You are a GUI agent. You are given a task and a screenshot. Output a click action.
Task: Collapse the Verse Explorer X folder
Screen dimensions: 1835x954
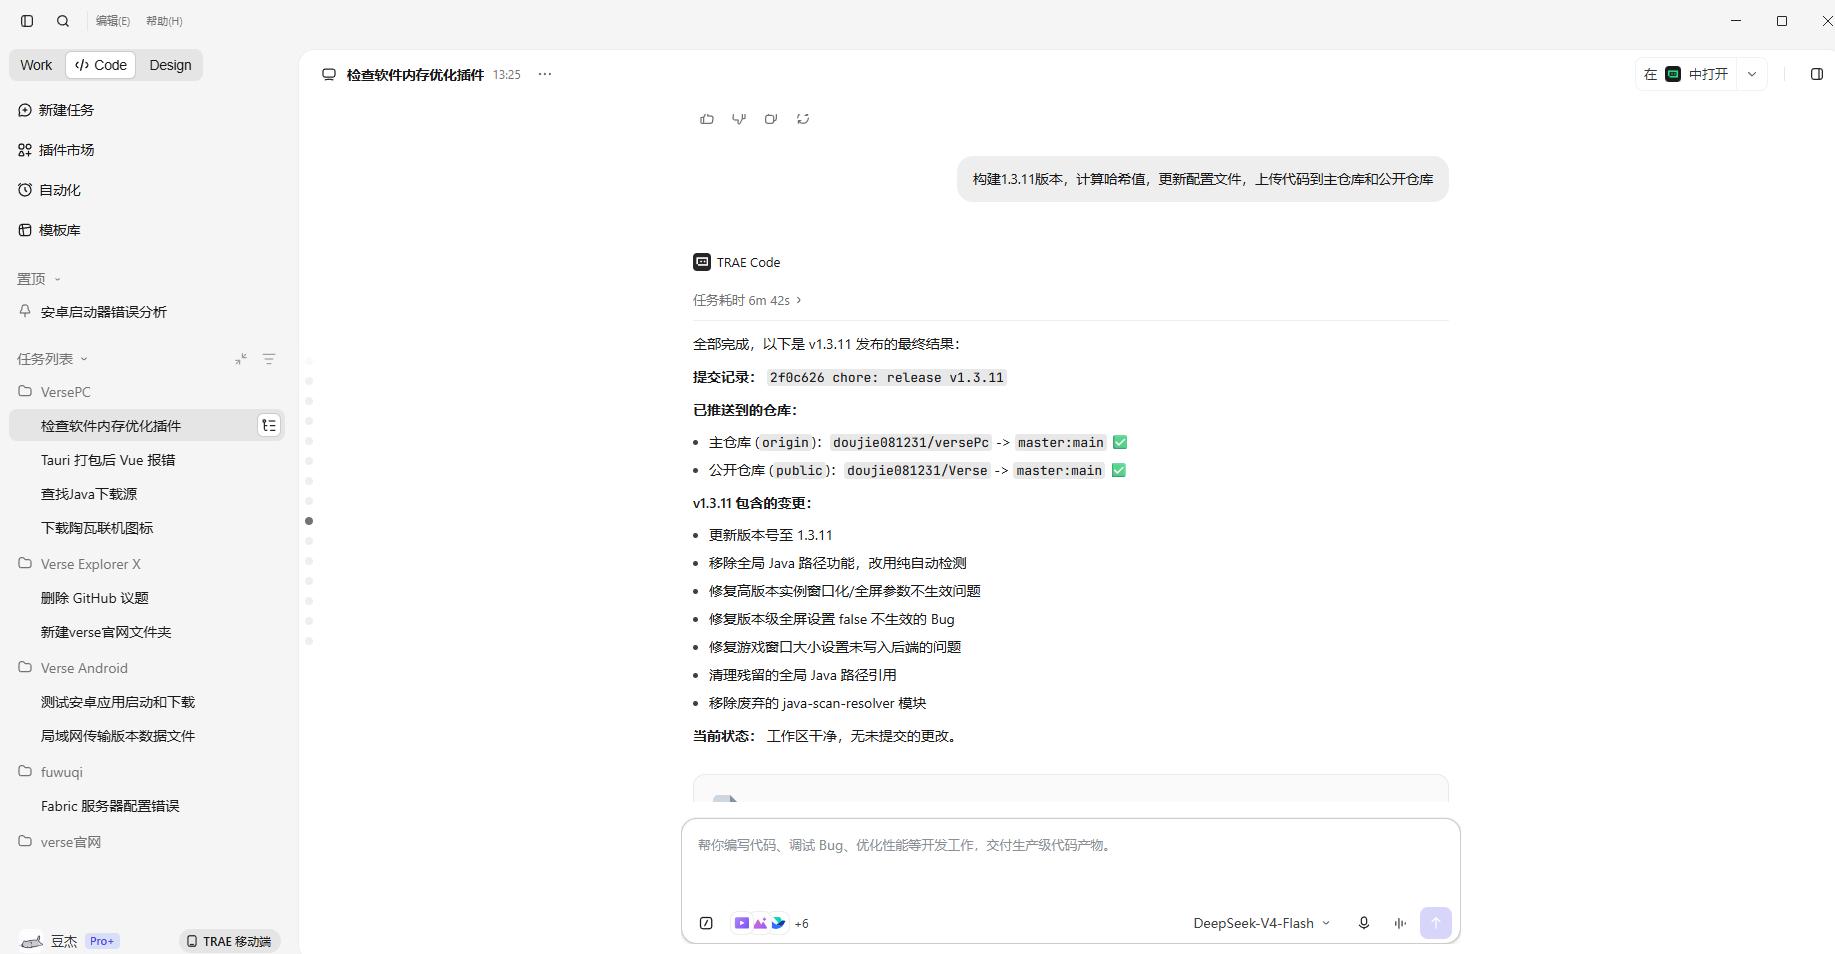click(x=91, y=564)
